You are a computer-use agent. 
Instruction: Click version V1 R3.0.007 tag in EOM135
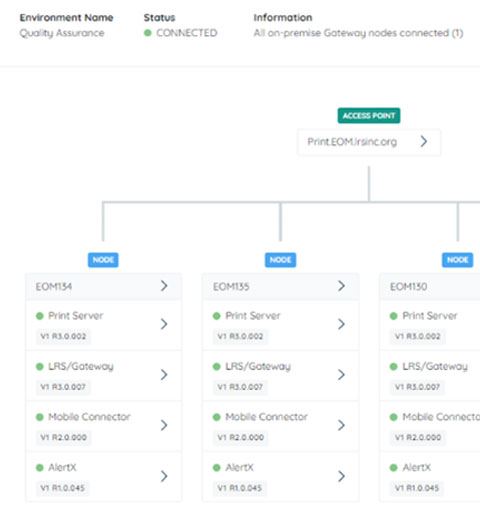(x=240, y=387)
